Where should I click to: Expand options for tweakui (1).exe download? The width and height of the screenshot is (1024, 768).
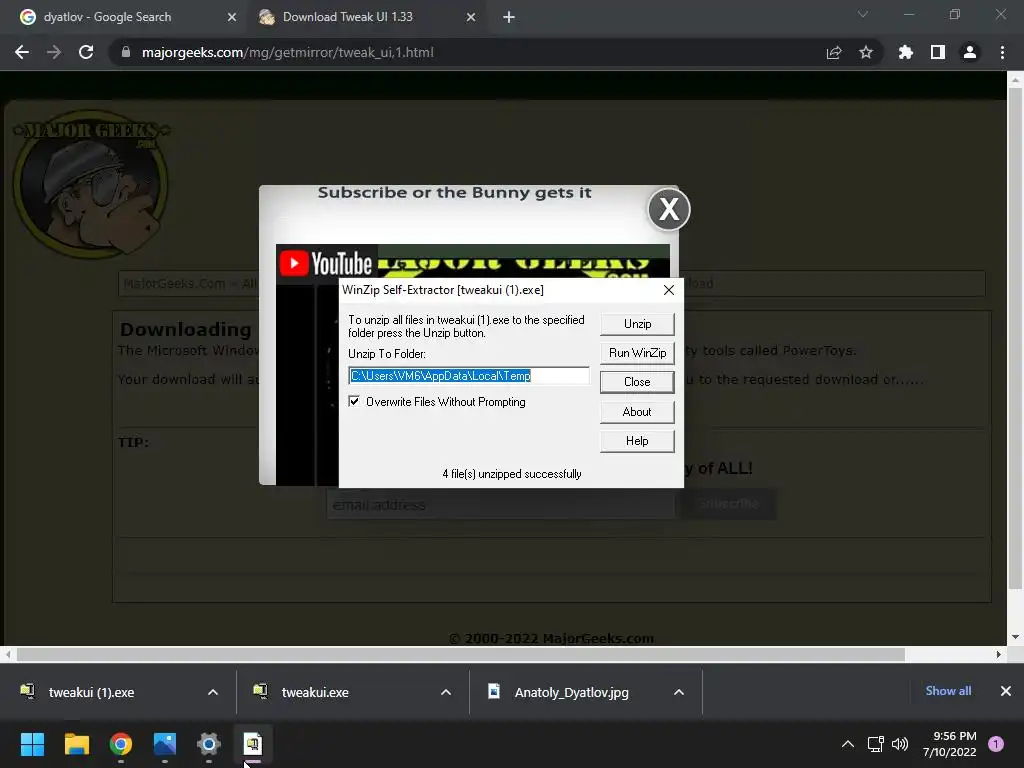(x=213, y=692)
